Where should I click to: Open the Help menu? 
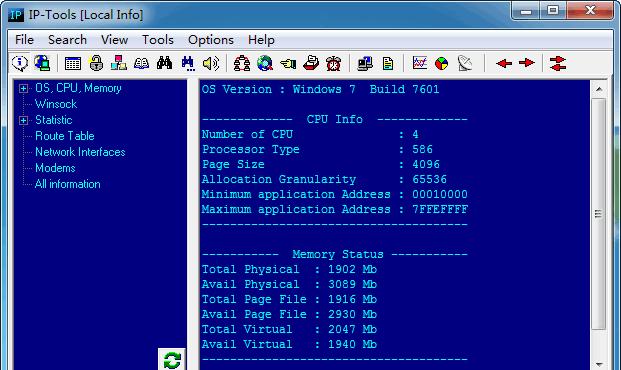click(x=261, y=40)
